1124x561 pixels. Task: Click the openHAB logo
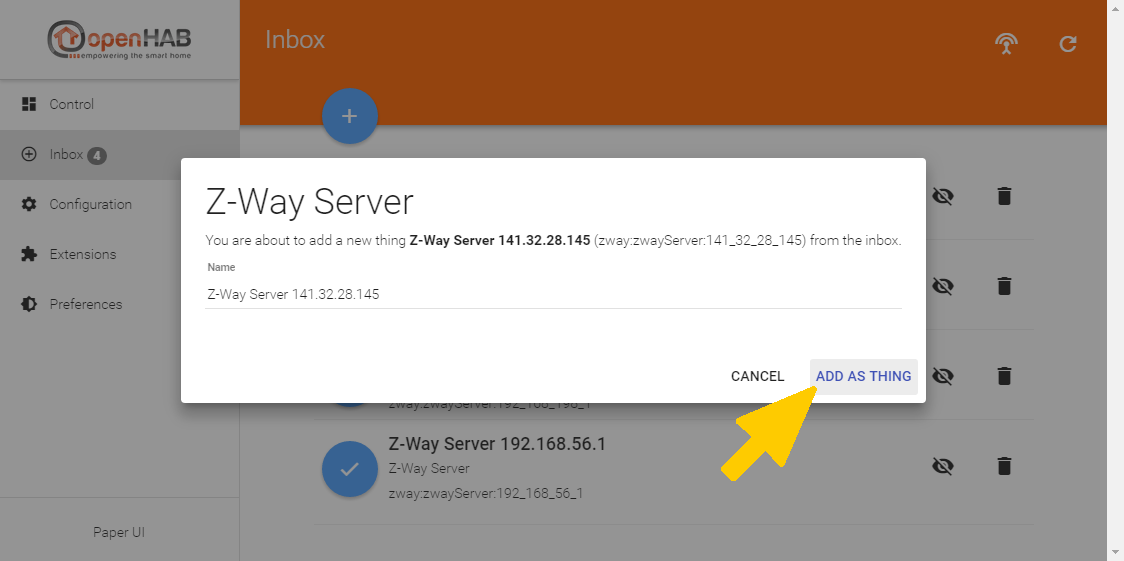pyautogui.click(x=119, y=40)
